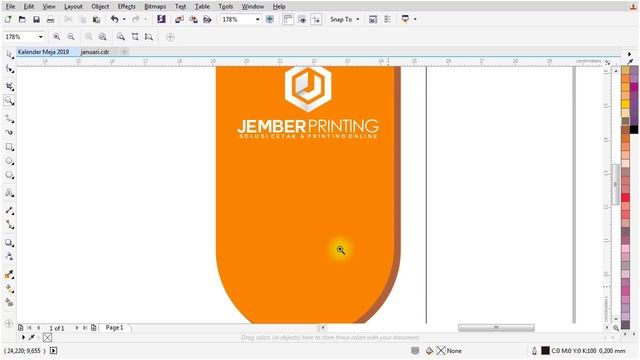Click the Full-screen preview icon
The image size is (640, 360).
[270, 19]
